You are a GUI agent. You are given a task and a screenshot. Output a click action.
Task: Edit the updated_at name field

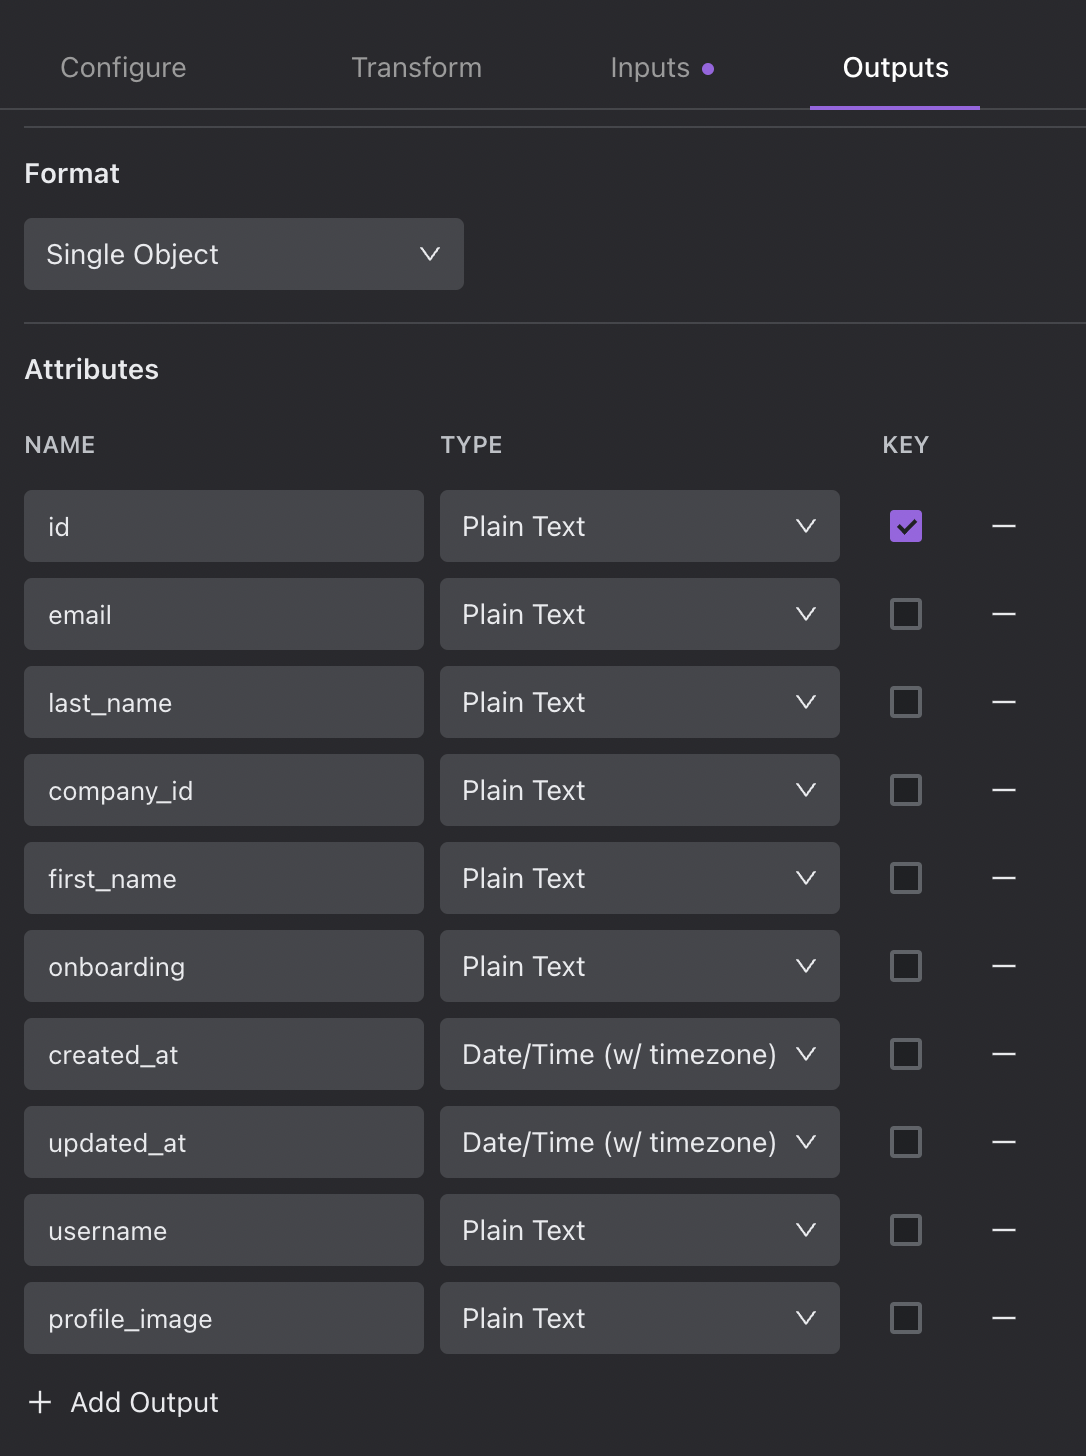click(x=223, y=1142)
